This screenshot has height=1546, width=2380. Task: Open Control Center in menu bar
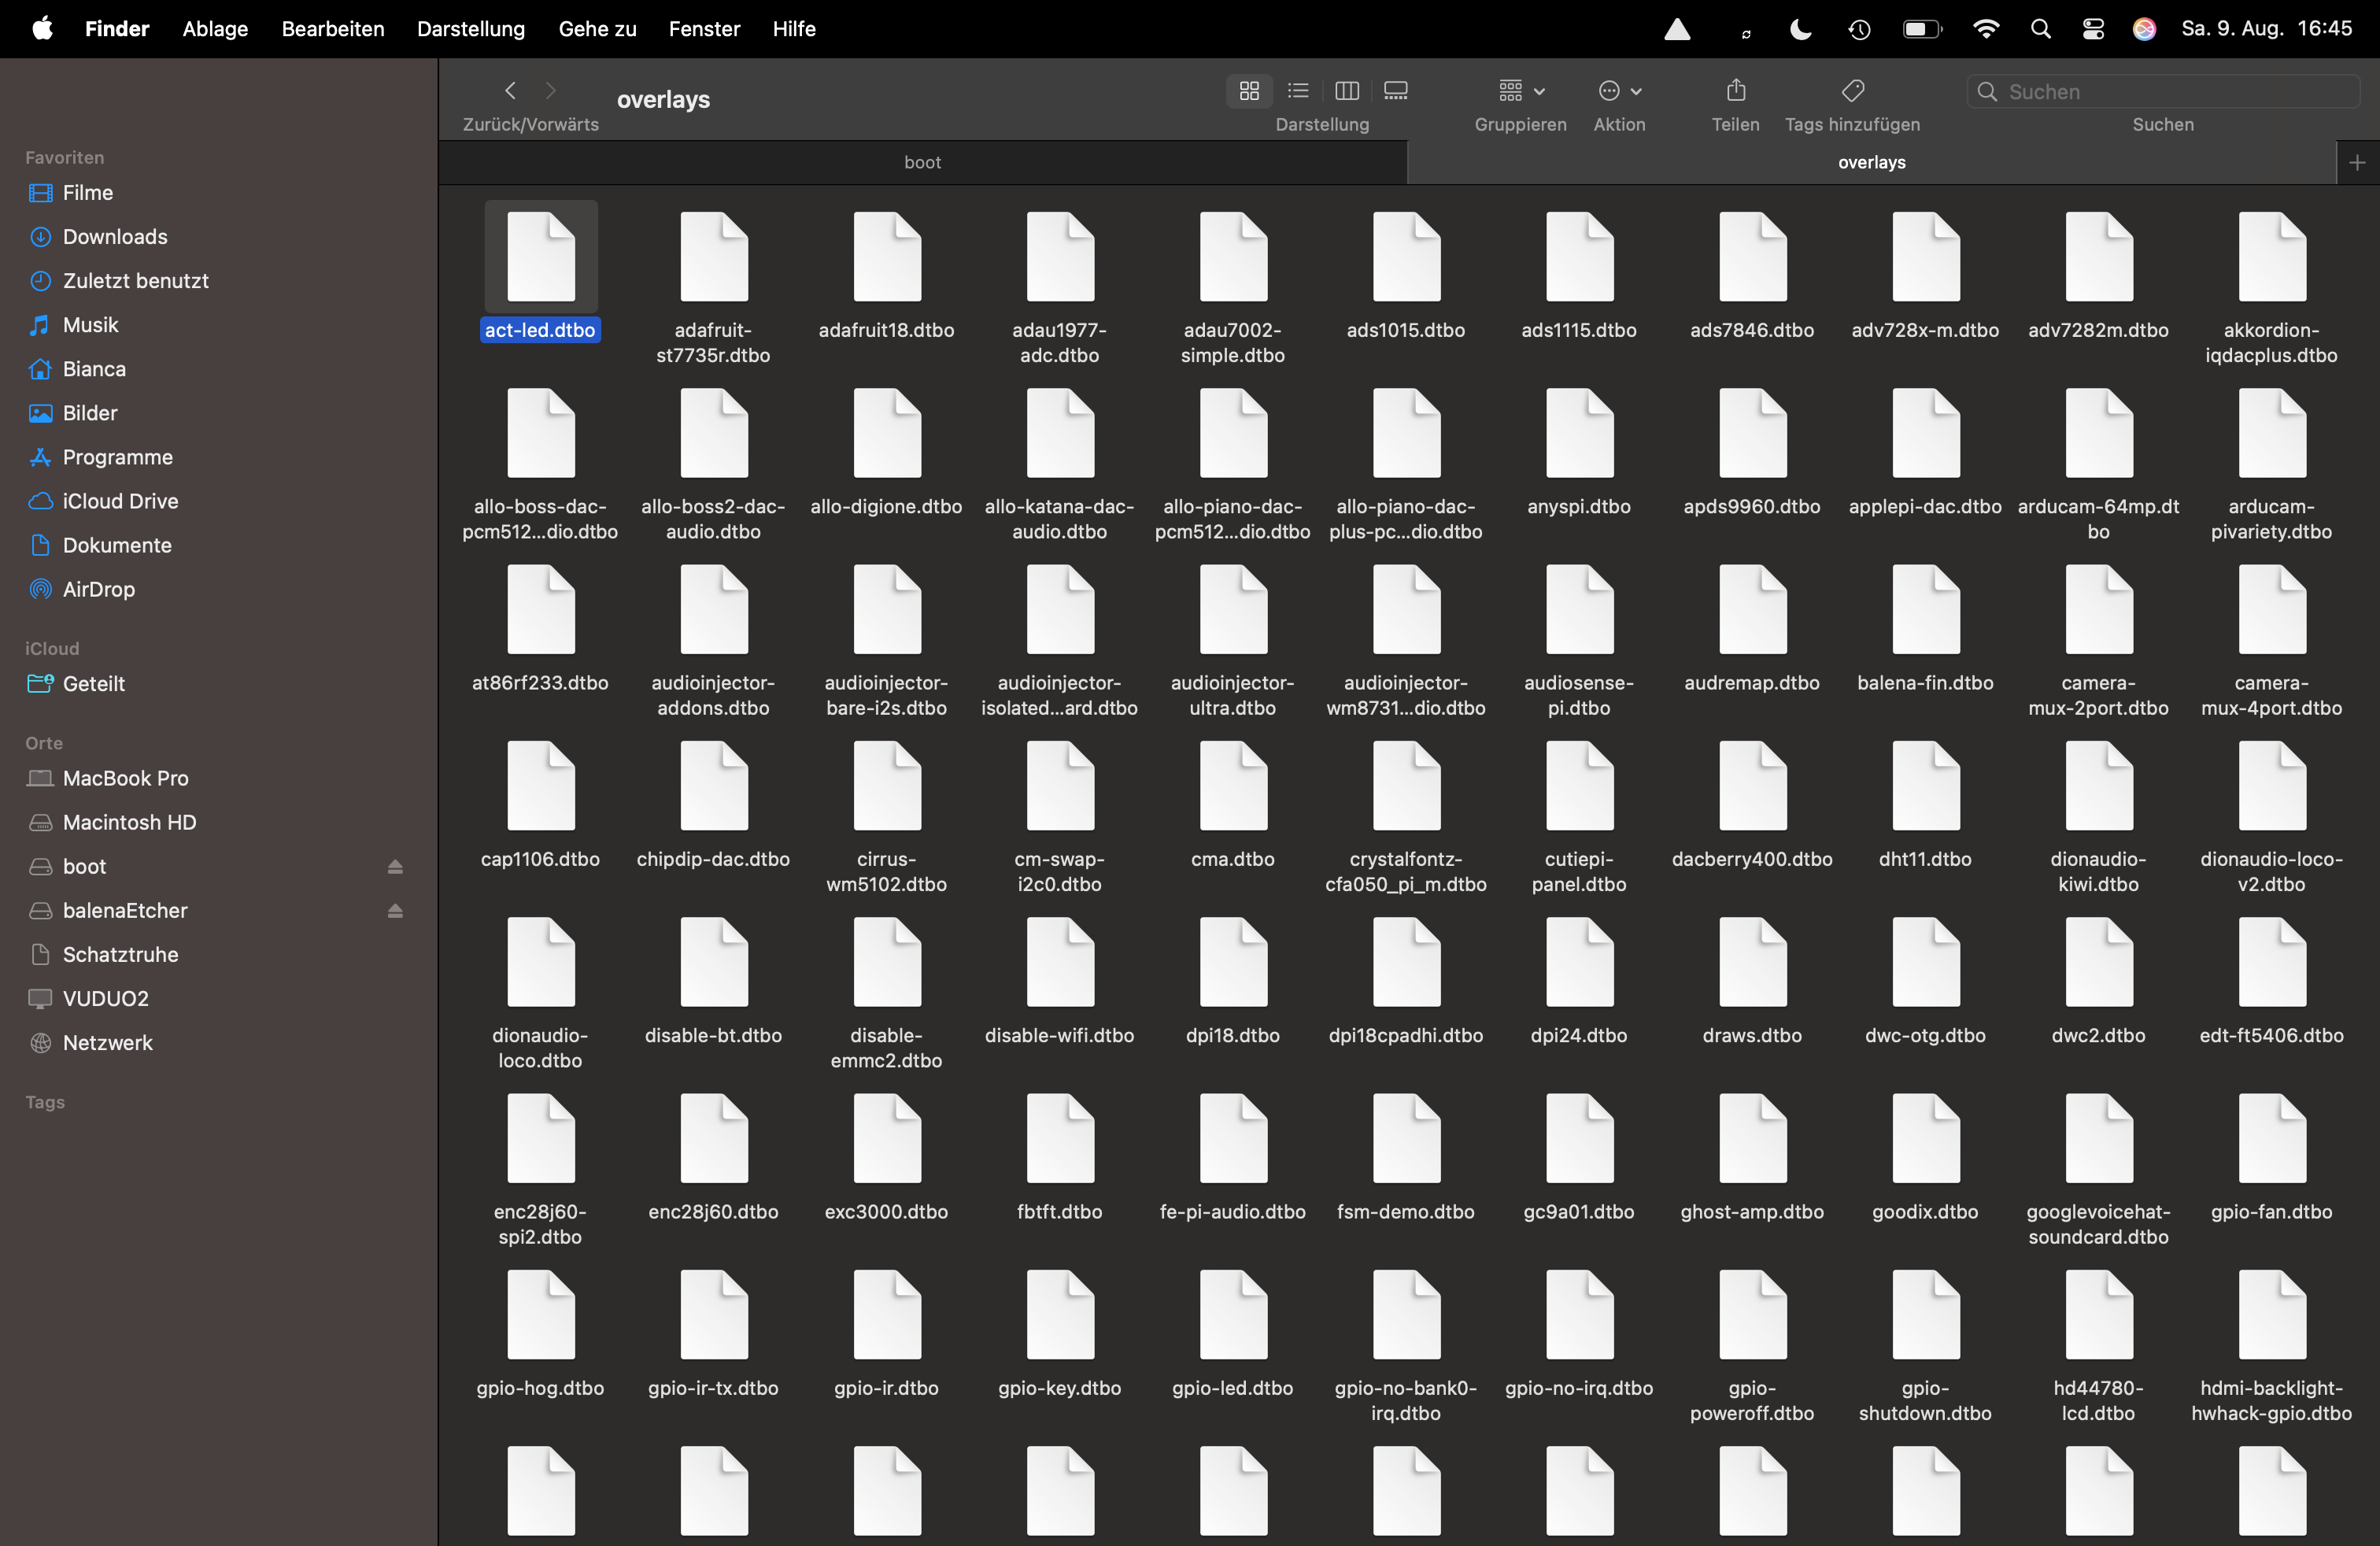[x=2092, y=29]
